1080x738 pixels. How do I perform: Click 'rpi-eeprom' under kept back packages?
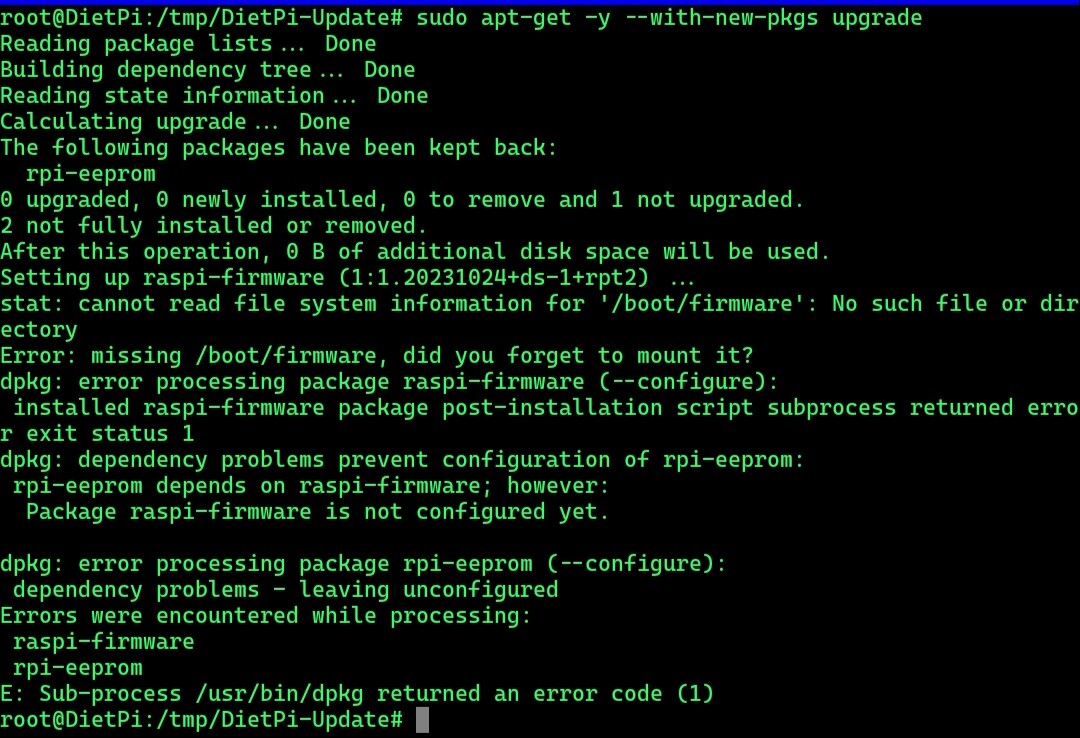click(x=91, y=174)
